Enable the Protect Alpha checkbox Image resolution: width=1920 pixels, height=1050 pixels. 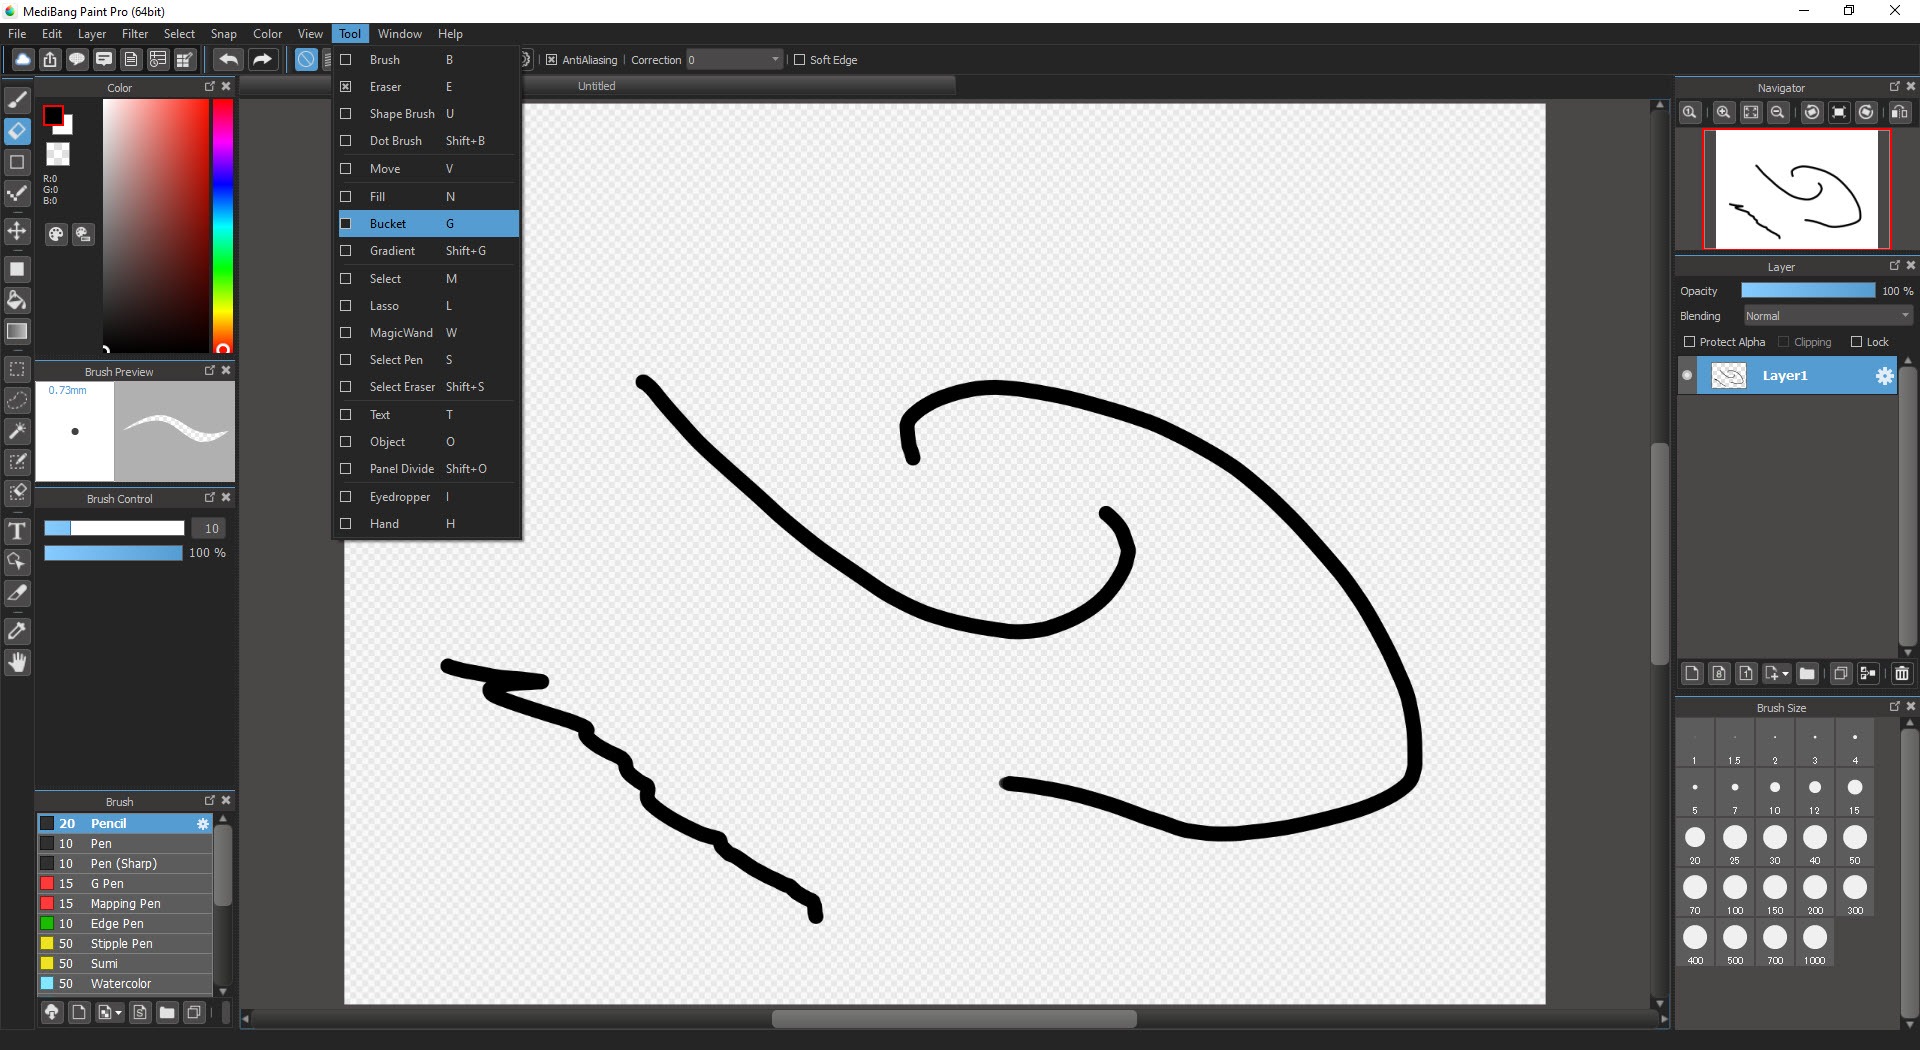tap(1690, 342)
